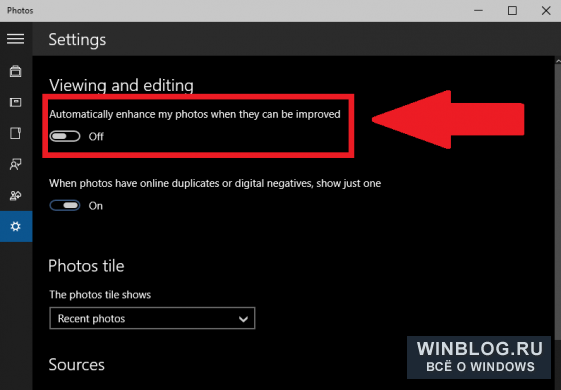Close the Photos app window

point(546,11)
